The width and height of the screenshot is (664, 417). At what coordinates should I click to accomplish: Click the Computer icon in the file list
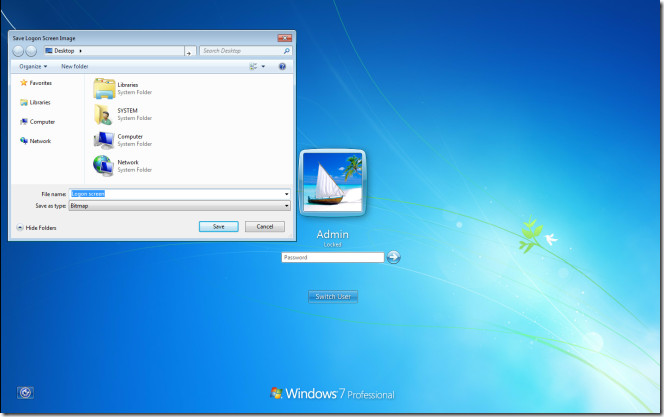coord(104,140)
